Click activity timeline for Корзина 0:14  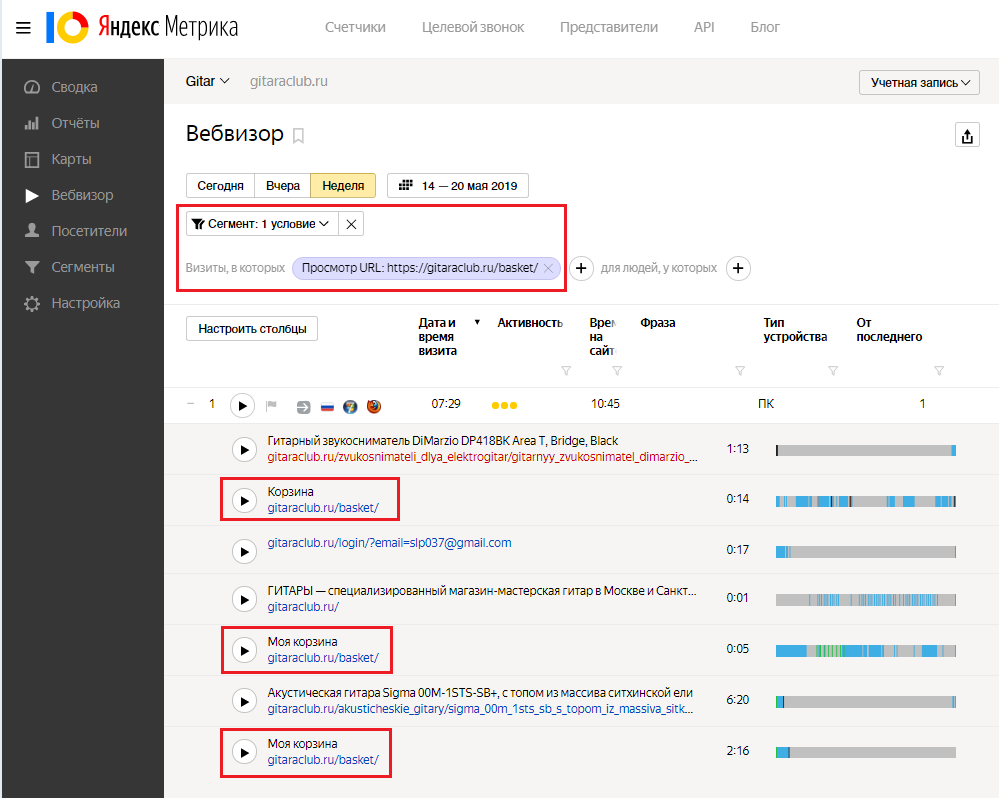(866, 501)
